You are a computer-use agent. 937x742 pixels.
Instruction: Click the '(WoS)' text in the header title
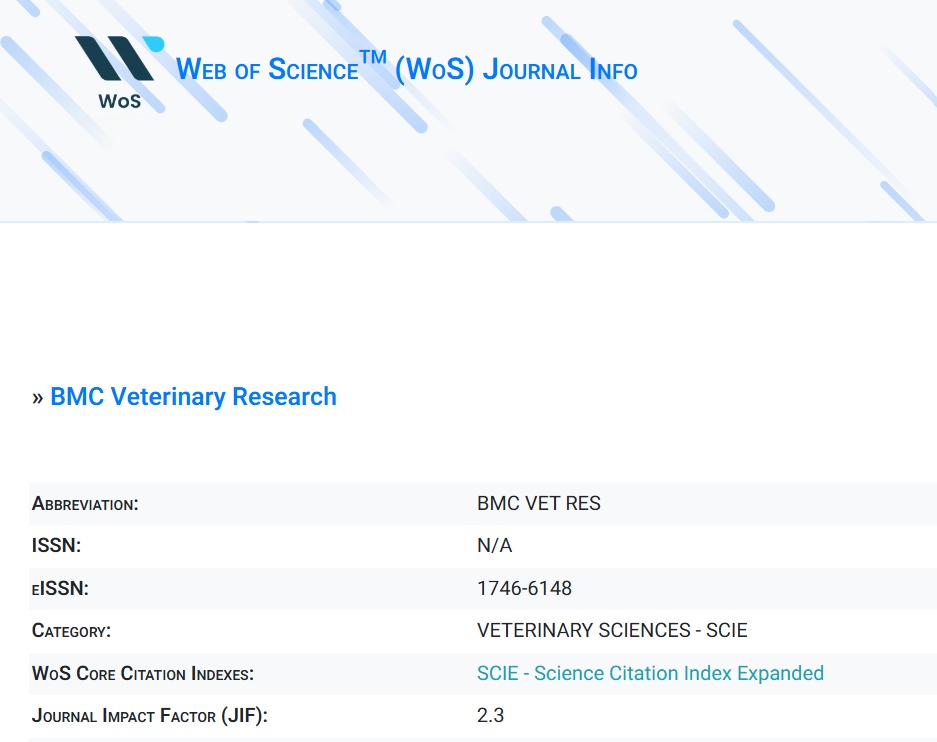434,70
